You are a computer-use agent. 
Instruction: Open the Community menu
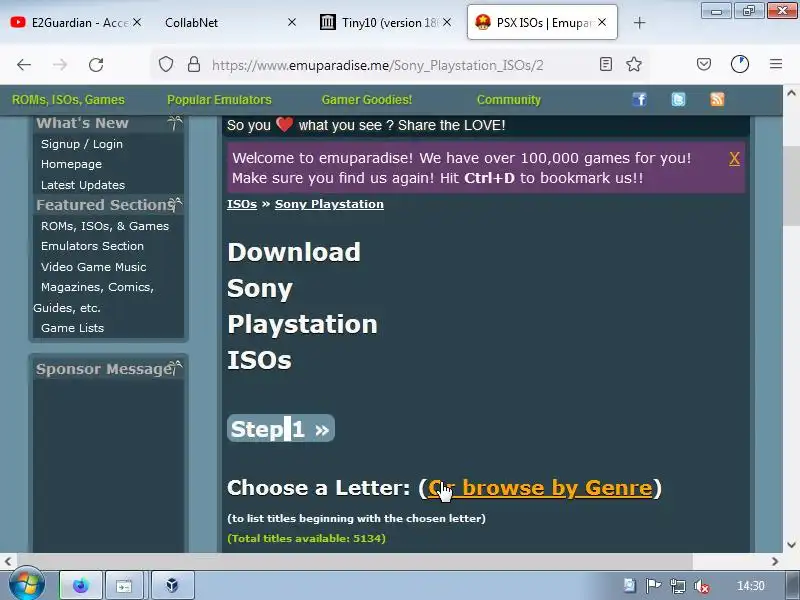coord(509,99)
